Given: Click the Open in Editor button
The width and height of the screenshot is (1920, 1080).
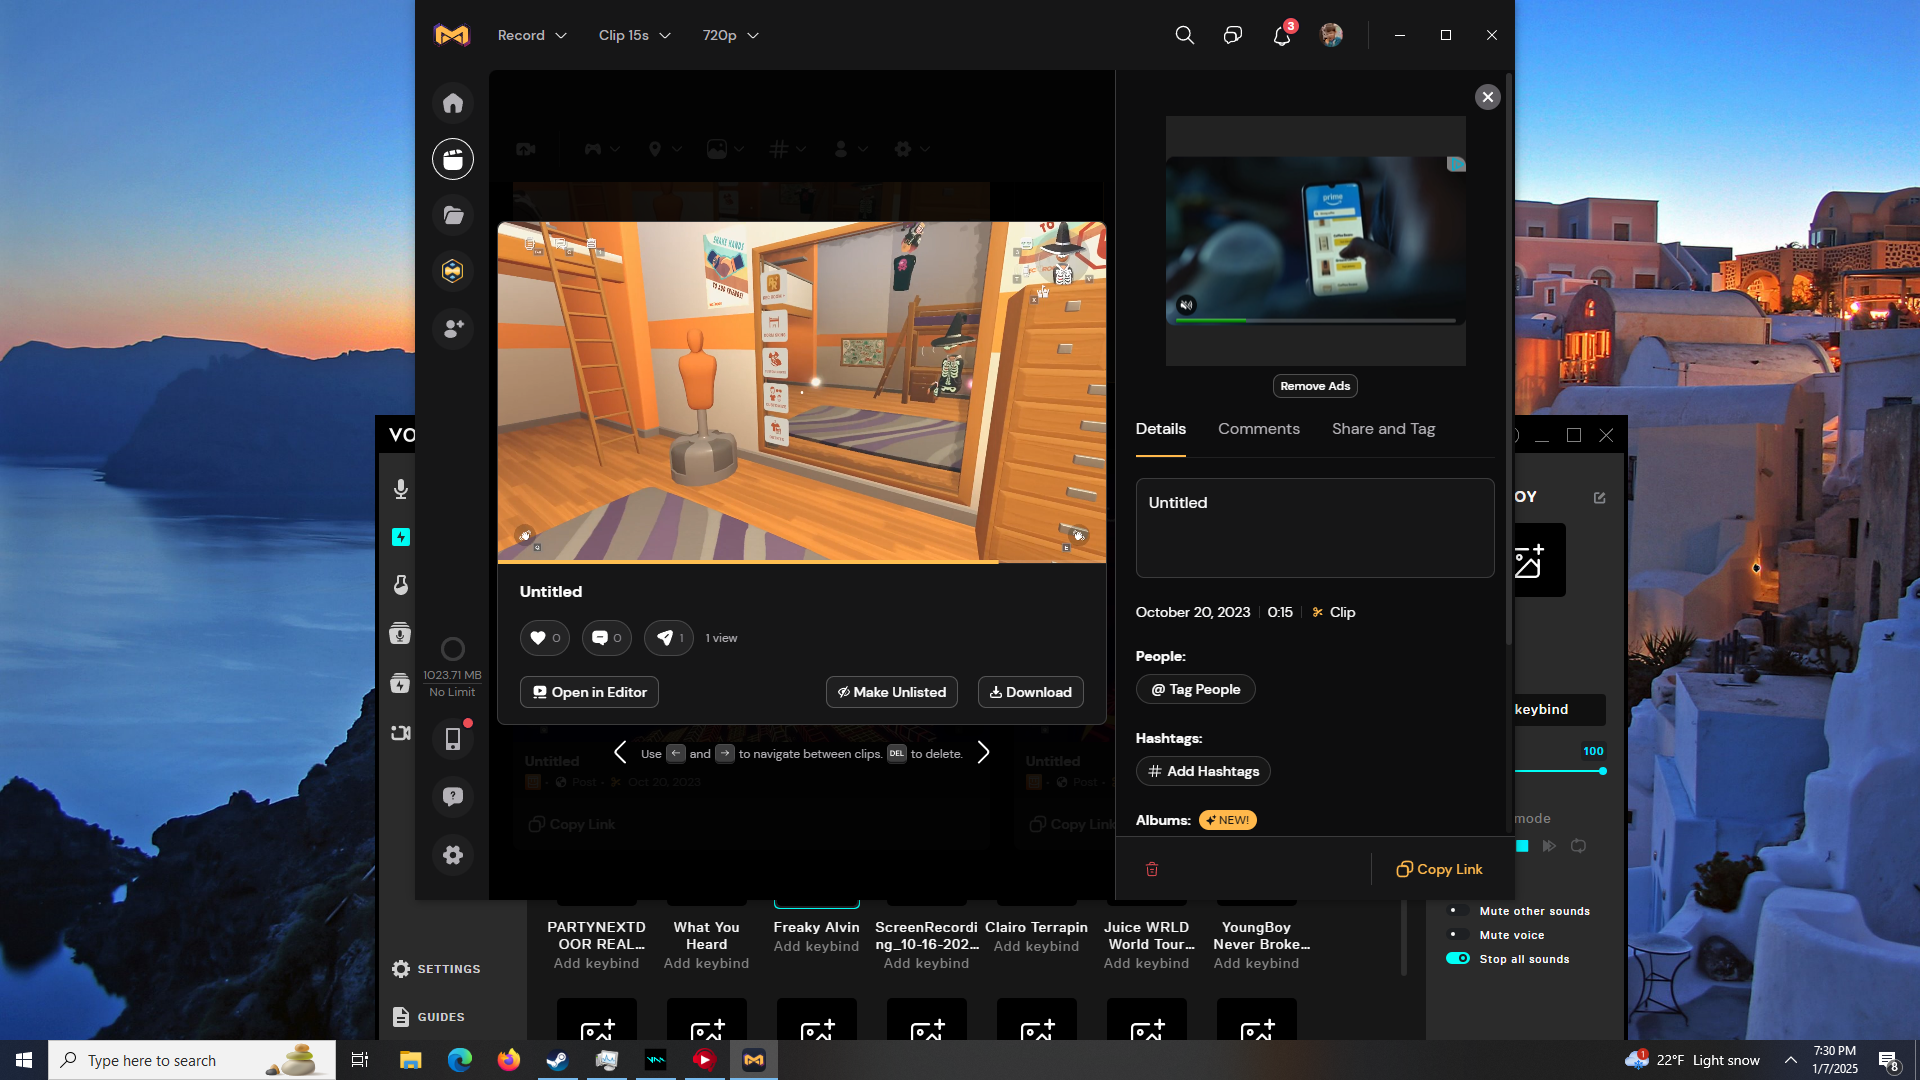Looking at the screenshot, I should pos(589,692).
